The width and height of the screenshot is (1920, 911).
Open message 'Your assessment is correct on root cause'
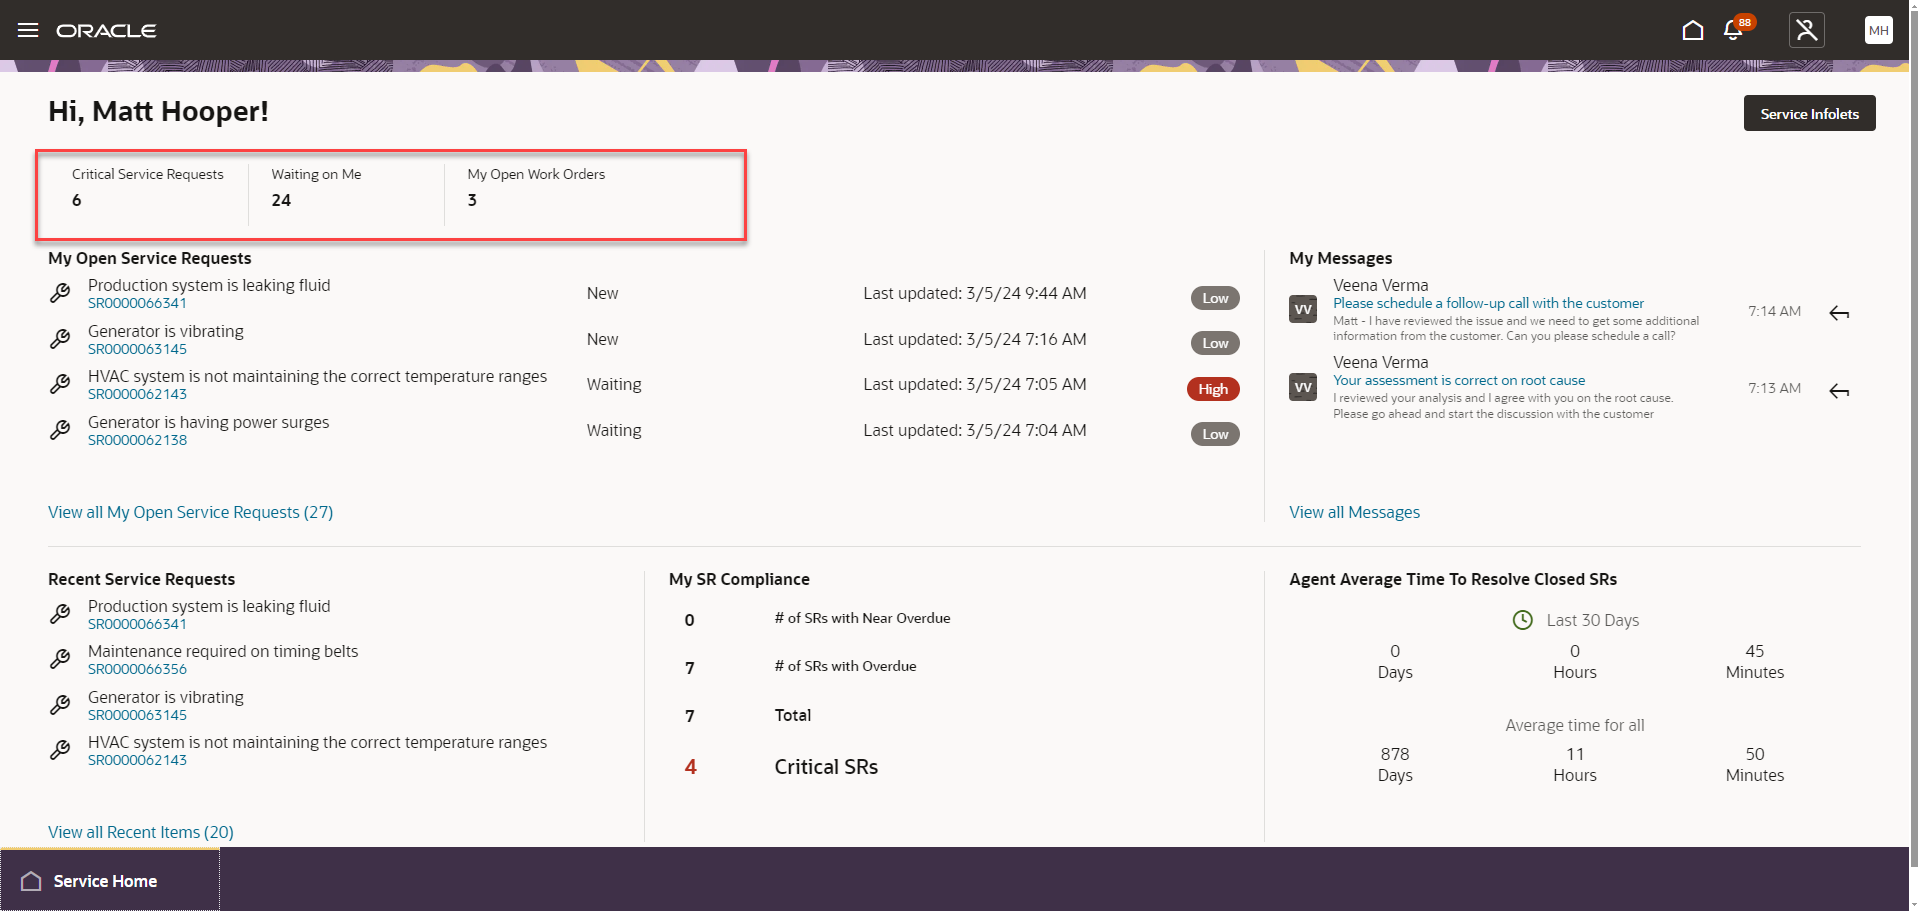pos(1459,380)
